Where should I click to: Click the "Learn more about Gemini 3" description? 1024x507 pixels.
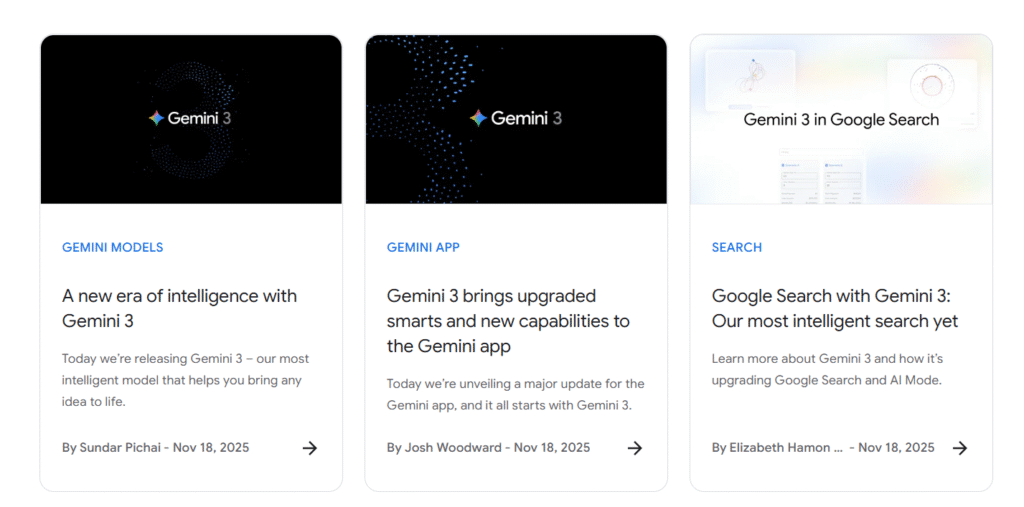[827, 369]
